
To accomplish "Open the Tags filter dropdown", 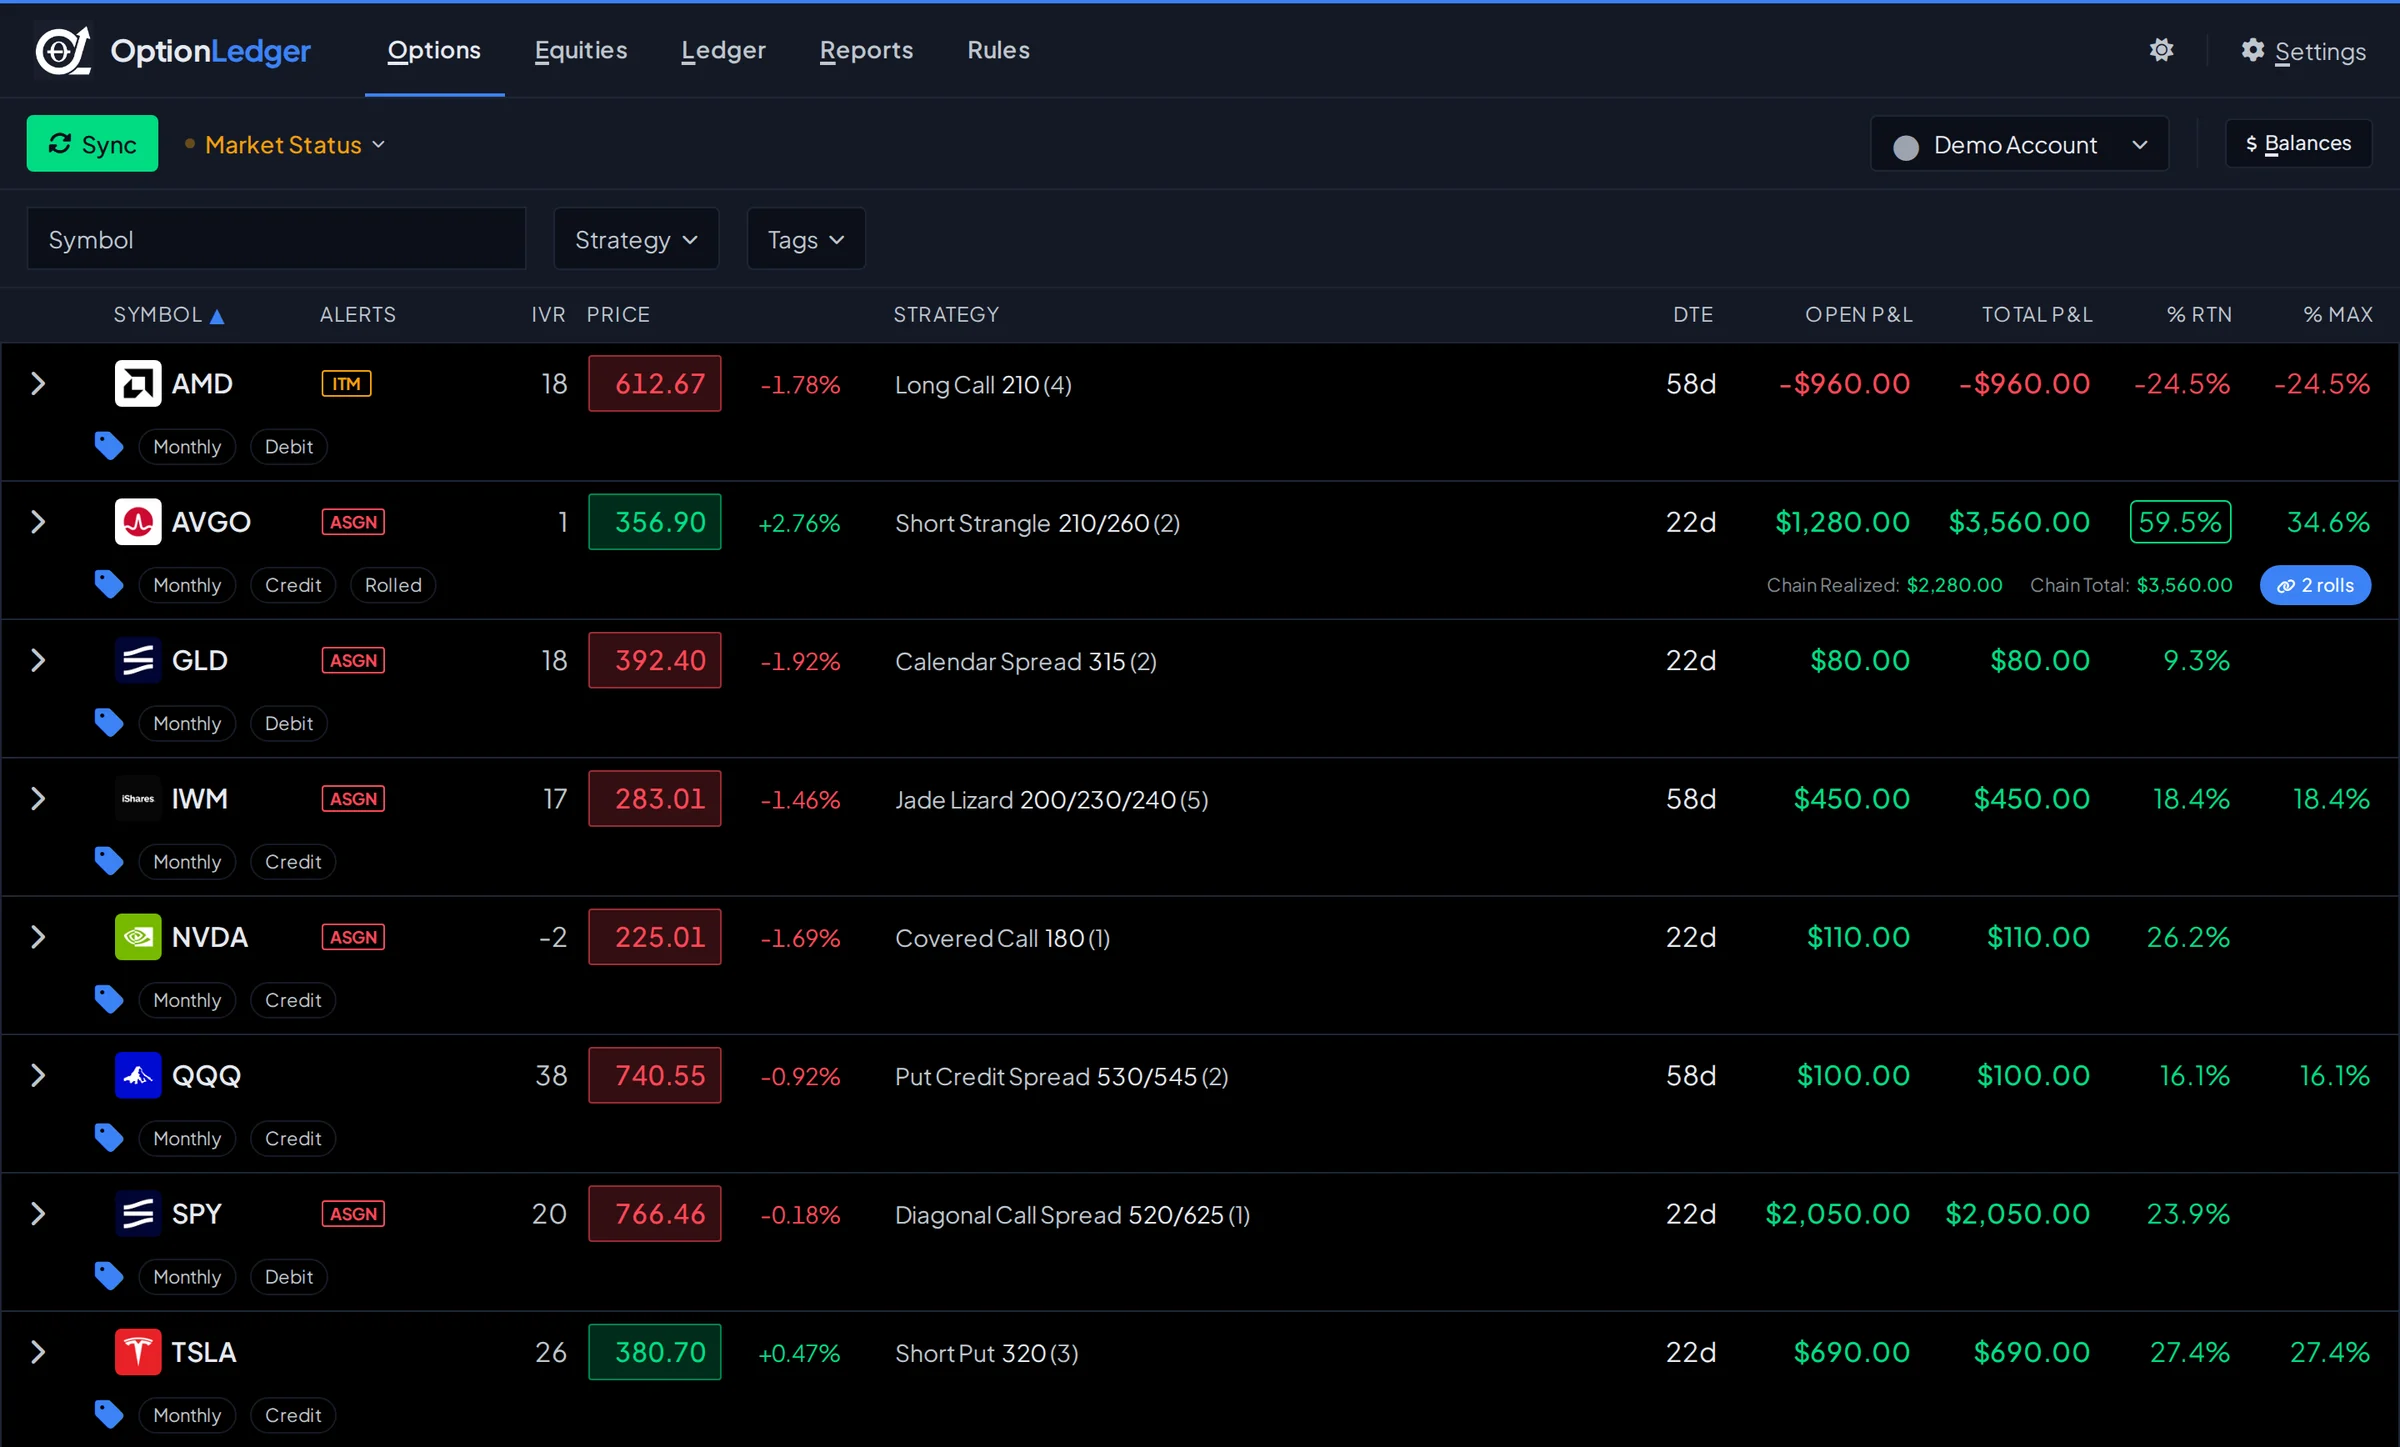I will [x=806, y=239].
